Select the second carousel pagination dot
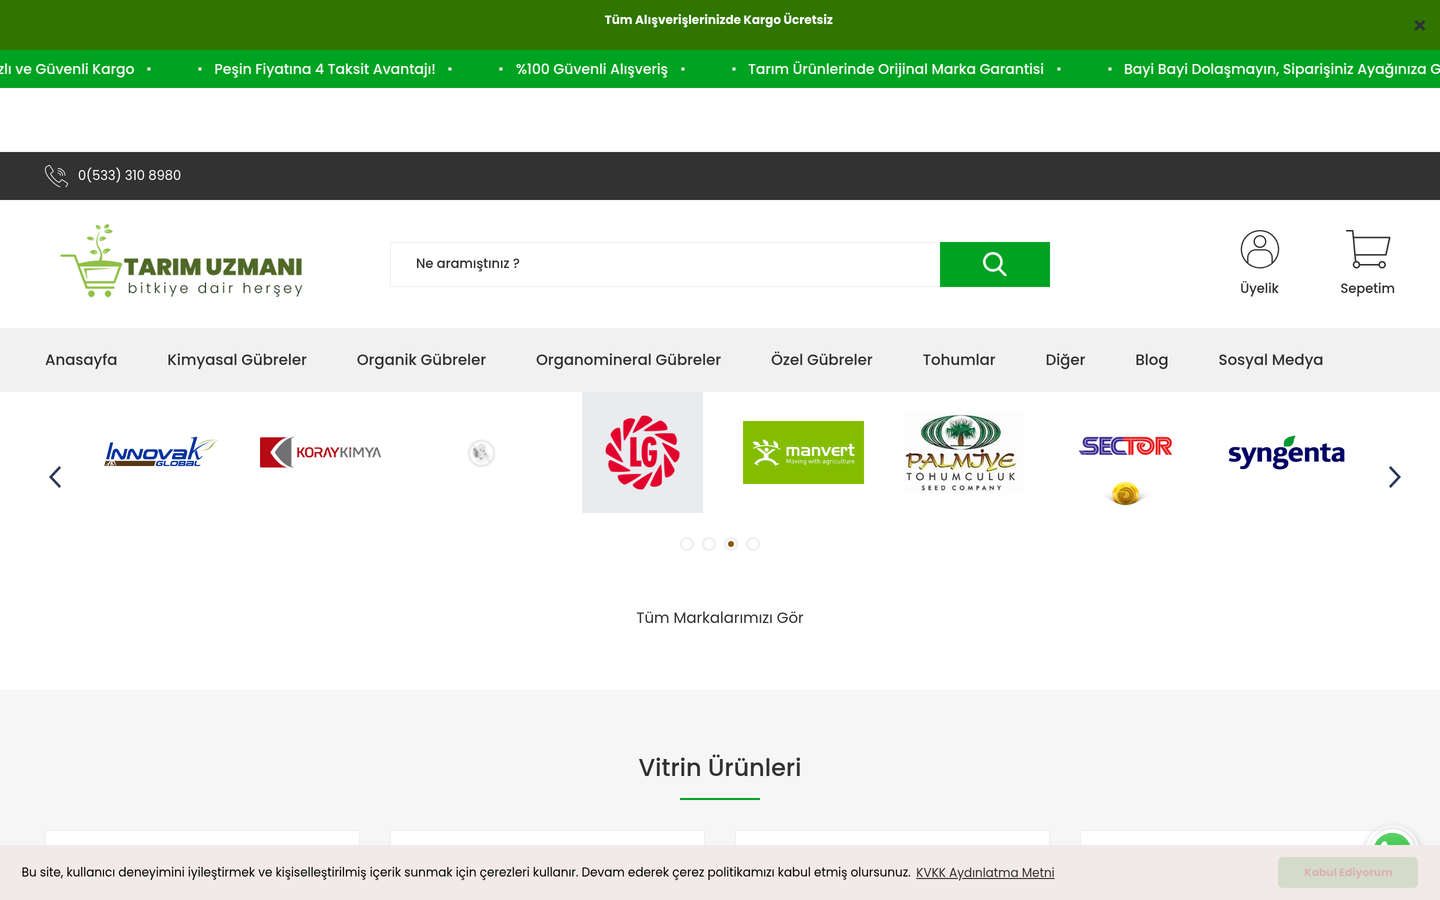This screenshot has height=900, width=1440. [x=709, y=544]
